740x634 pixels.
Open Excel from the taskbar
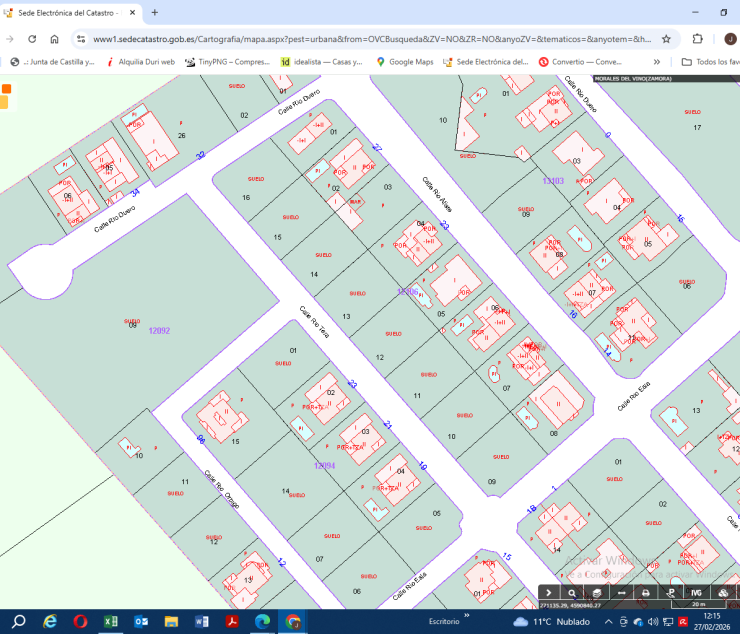click(x=111, y=621)
